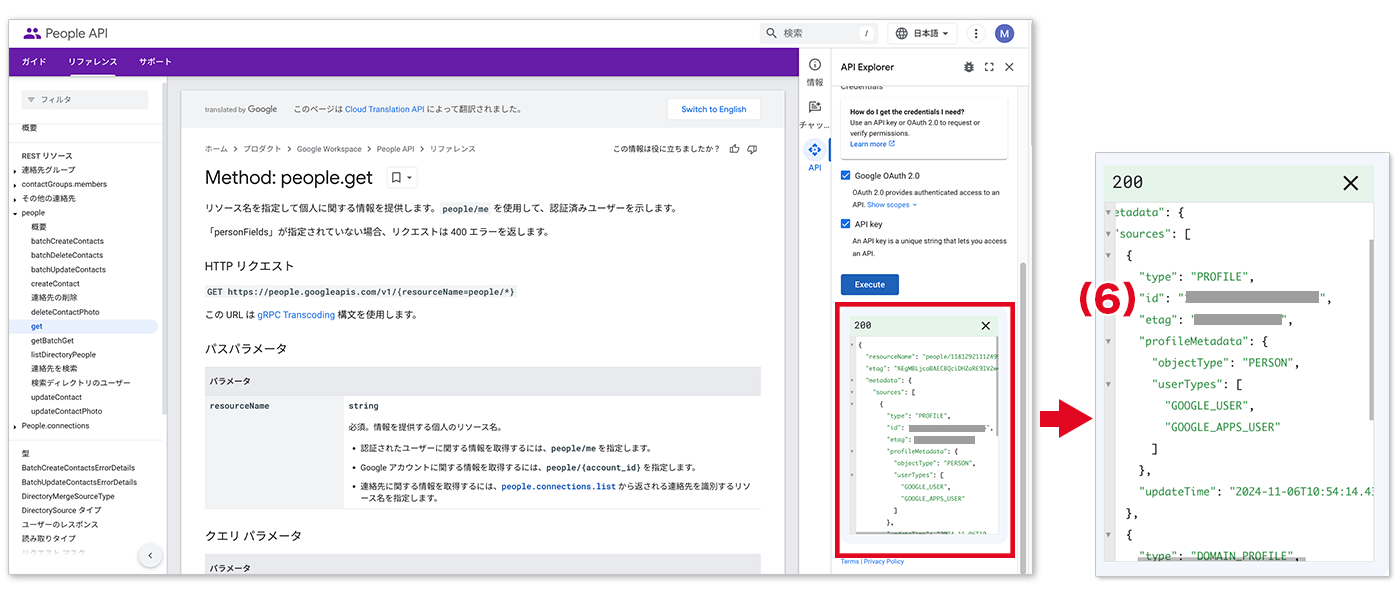
Task: Click the bug report icon in API Explorer
Action: coord(968,67)
